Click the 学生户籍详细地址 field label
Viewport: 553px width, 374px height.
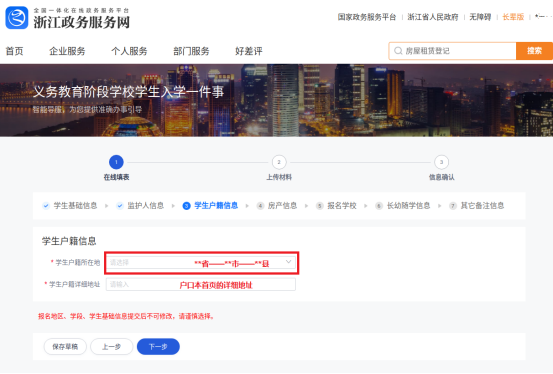click(74, 284)
